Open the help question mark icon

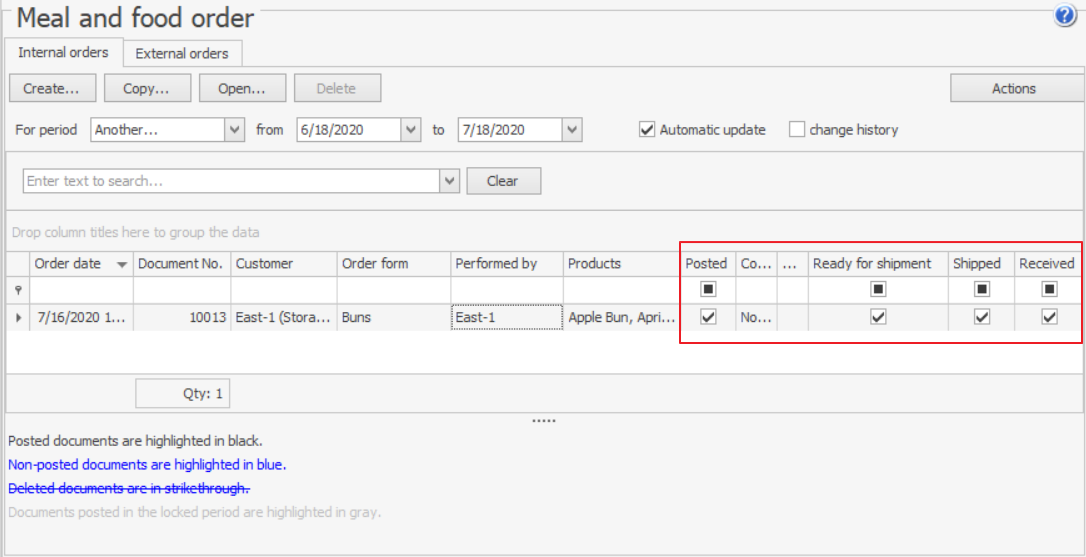[x=1065, y=16]
